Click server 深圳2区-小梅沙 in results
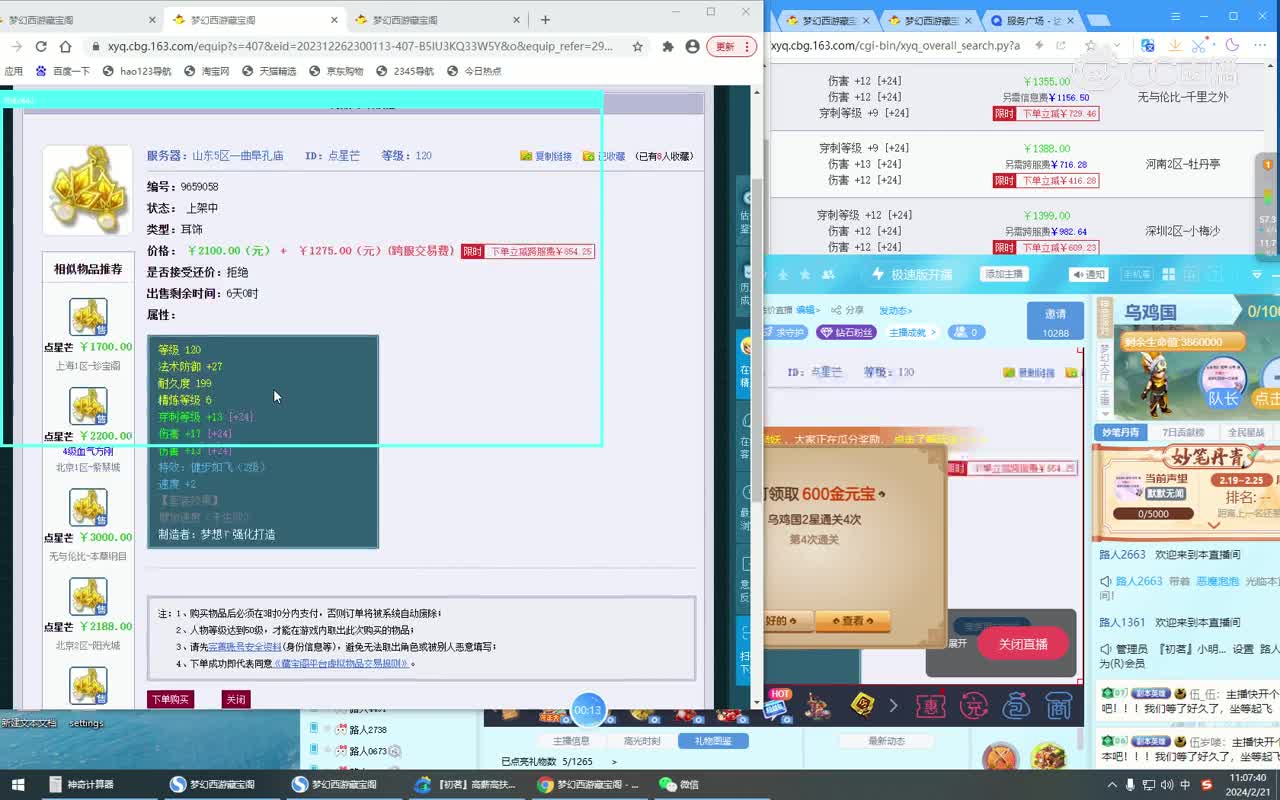The width and height of the screenshot is (1280, 800). tap(1183, 231)
